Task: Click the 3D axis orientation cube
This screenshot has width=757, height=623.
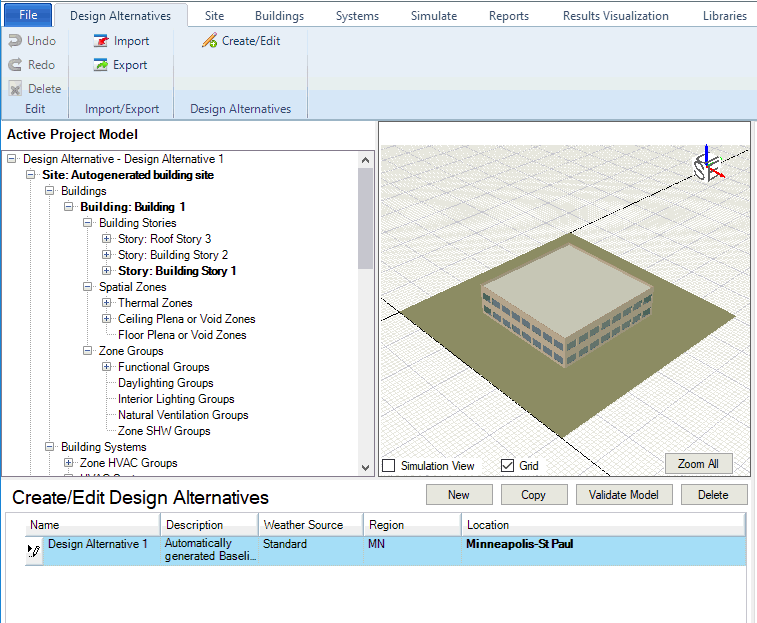Action: pos(707,166)
